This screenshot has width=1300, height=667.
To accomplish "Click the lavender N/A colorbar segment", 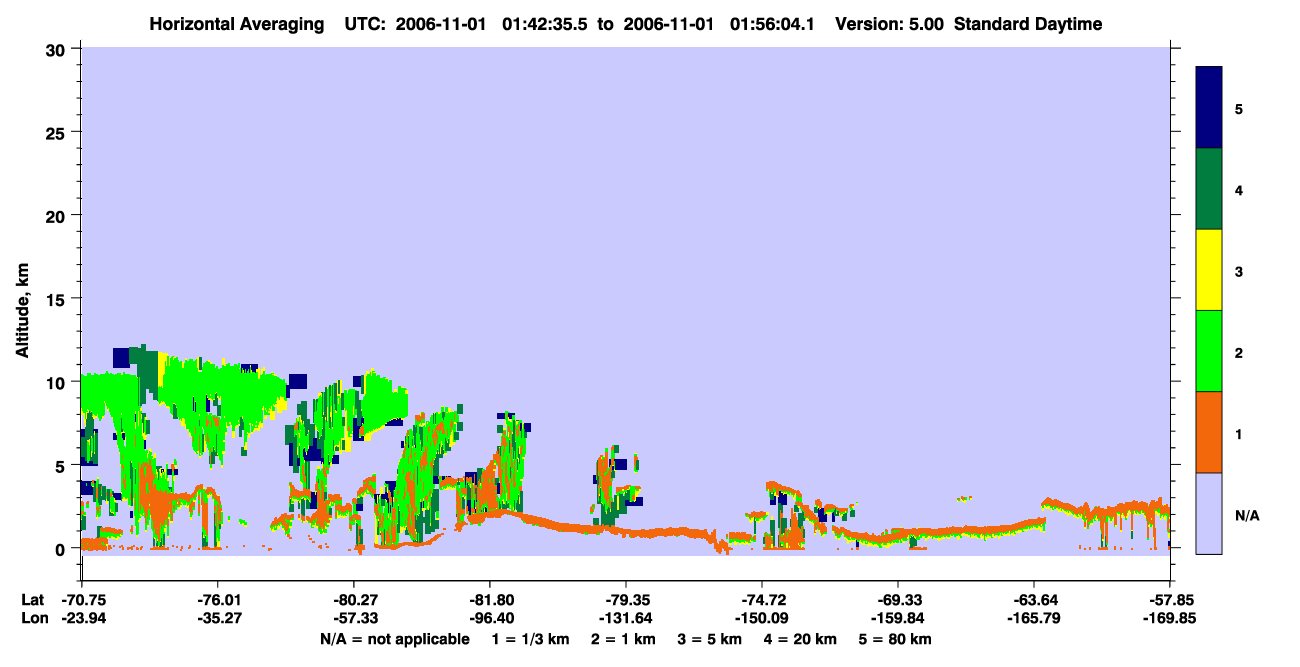I will [x=1209, y=513].
